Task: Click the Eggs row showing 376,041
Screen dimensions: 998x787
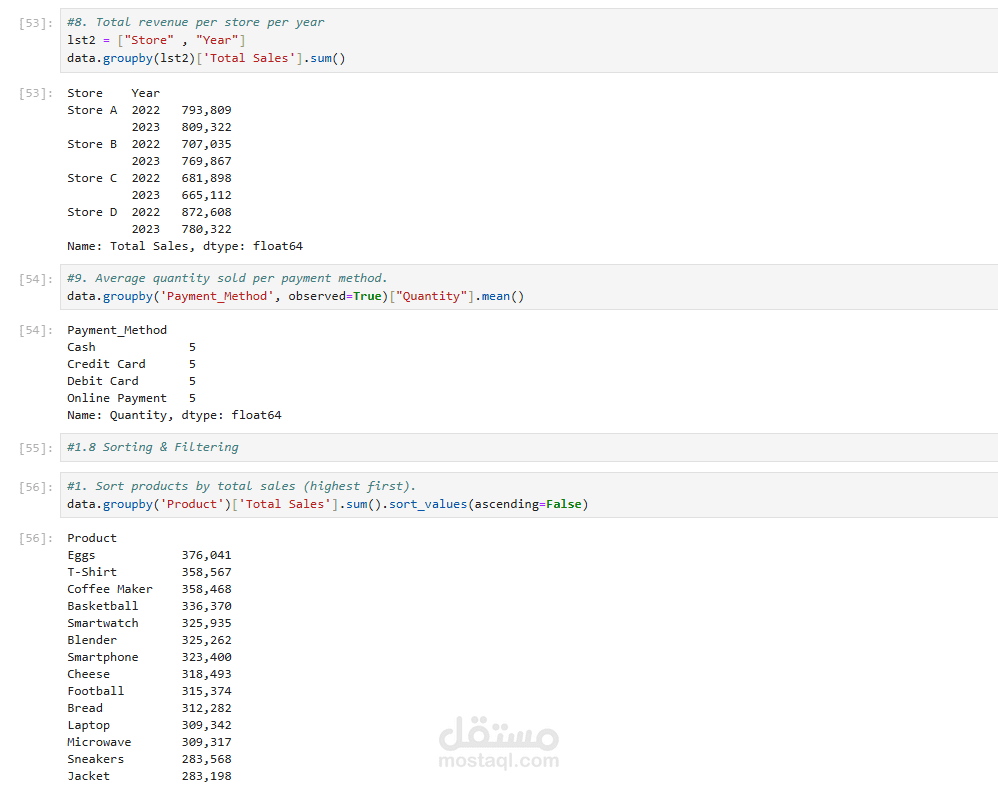Action: [x=149, y=555]
